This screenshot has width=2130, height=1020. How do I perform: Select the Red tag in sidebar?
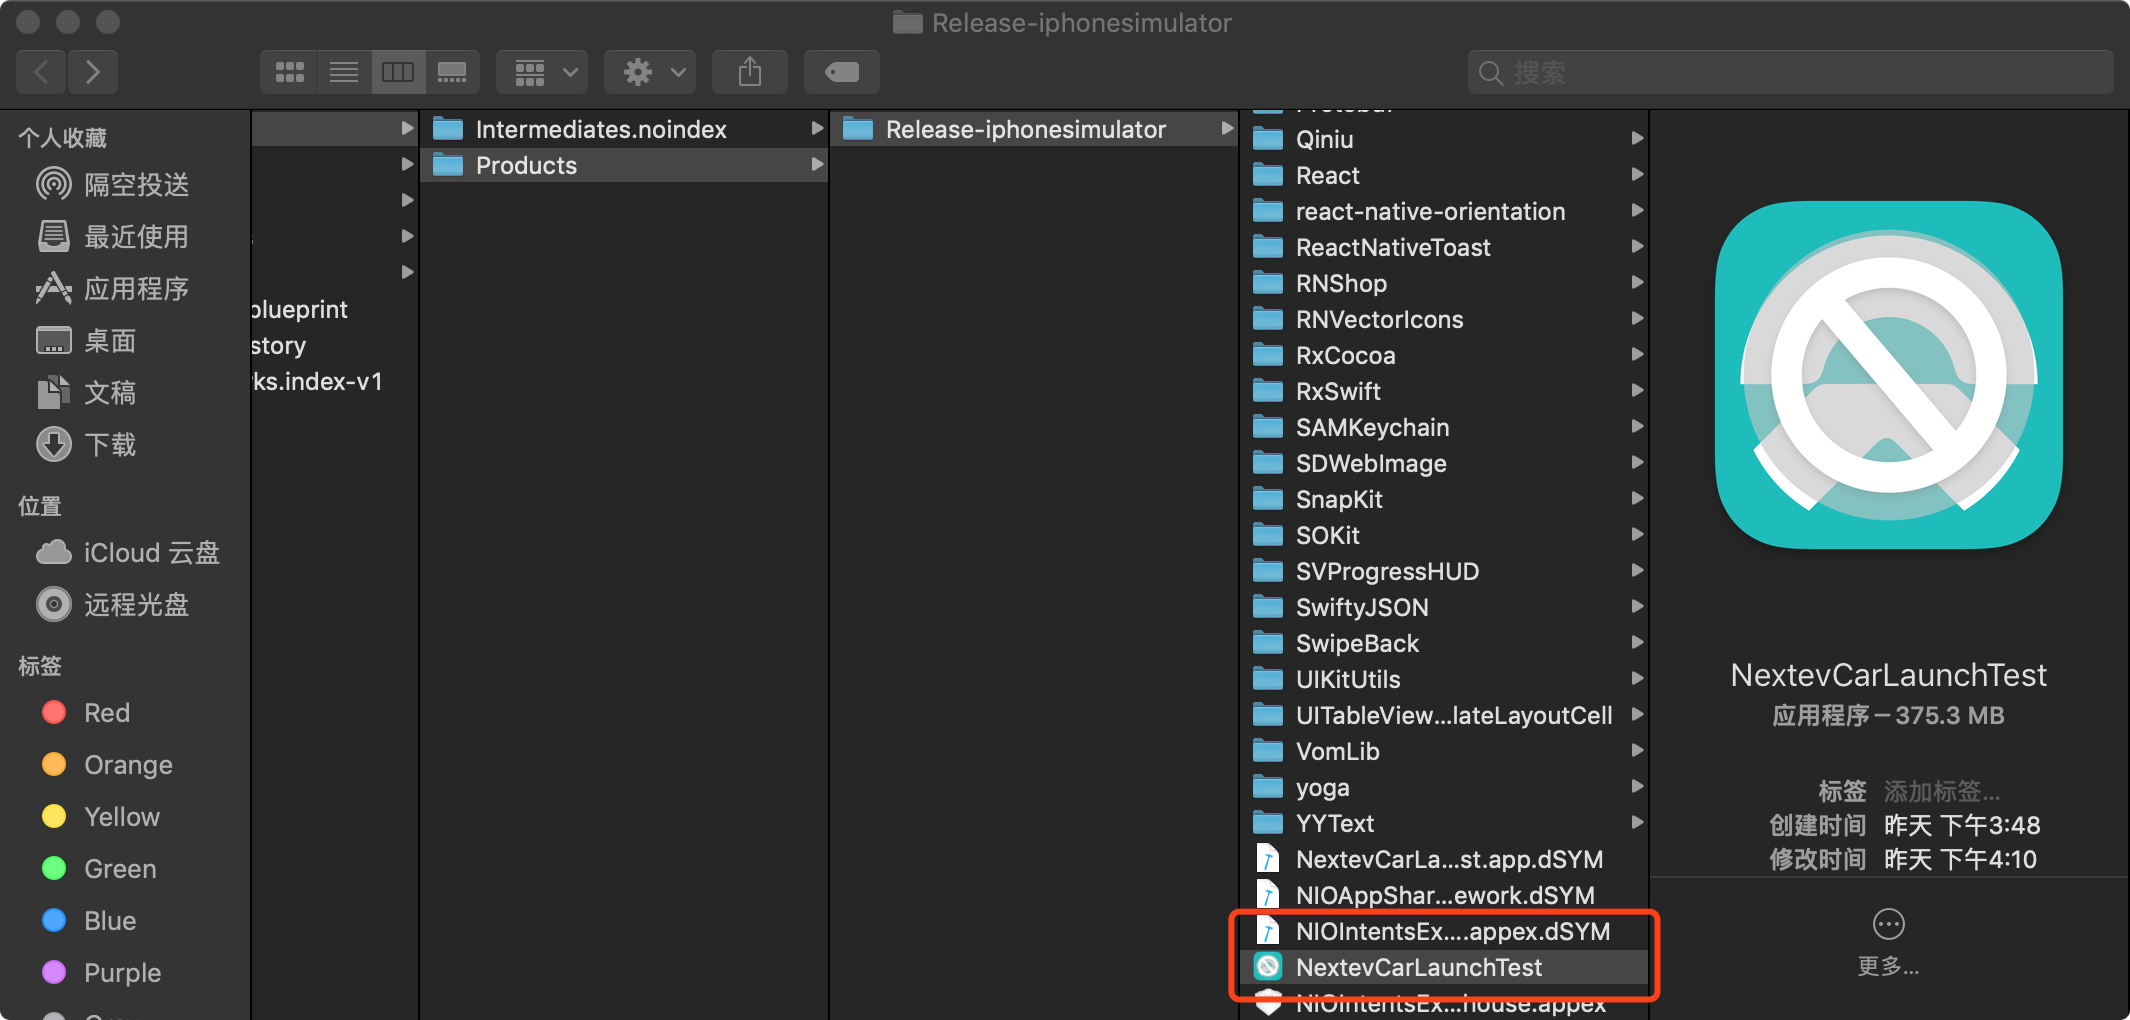pos(106,713)
